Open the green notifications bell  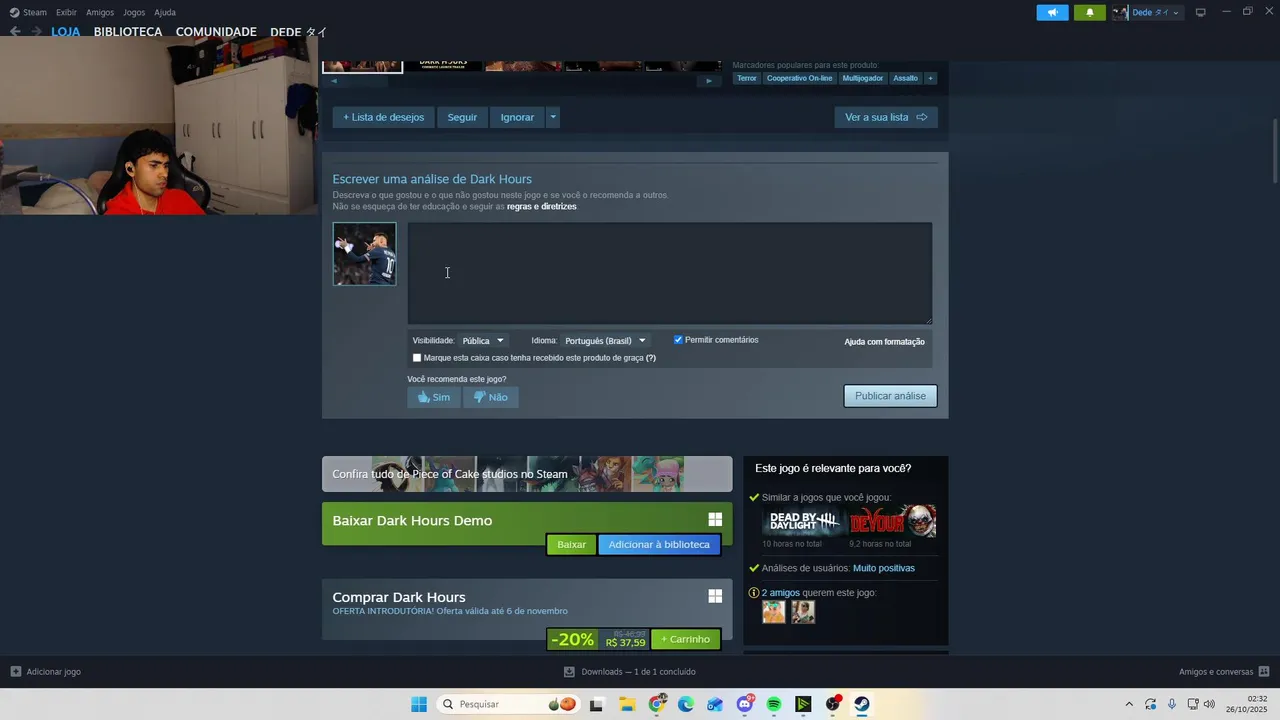tap(1090, 12)
